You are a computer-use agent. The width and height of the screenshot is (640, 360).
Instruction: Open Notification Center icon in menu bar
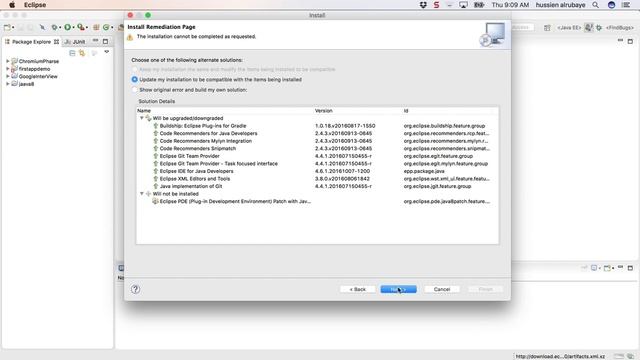pyautogui.click(x=626, y=5)
